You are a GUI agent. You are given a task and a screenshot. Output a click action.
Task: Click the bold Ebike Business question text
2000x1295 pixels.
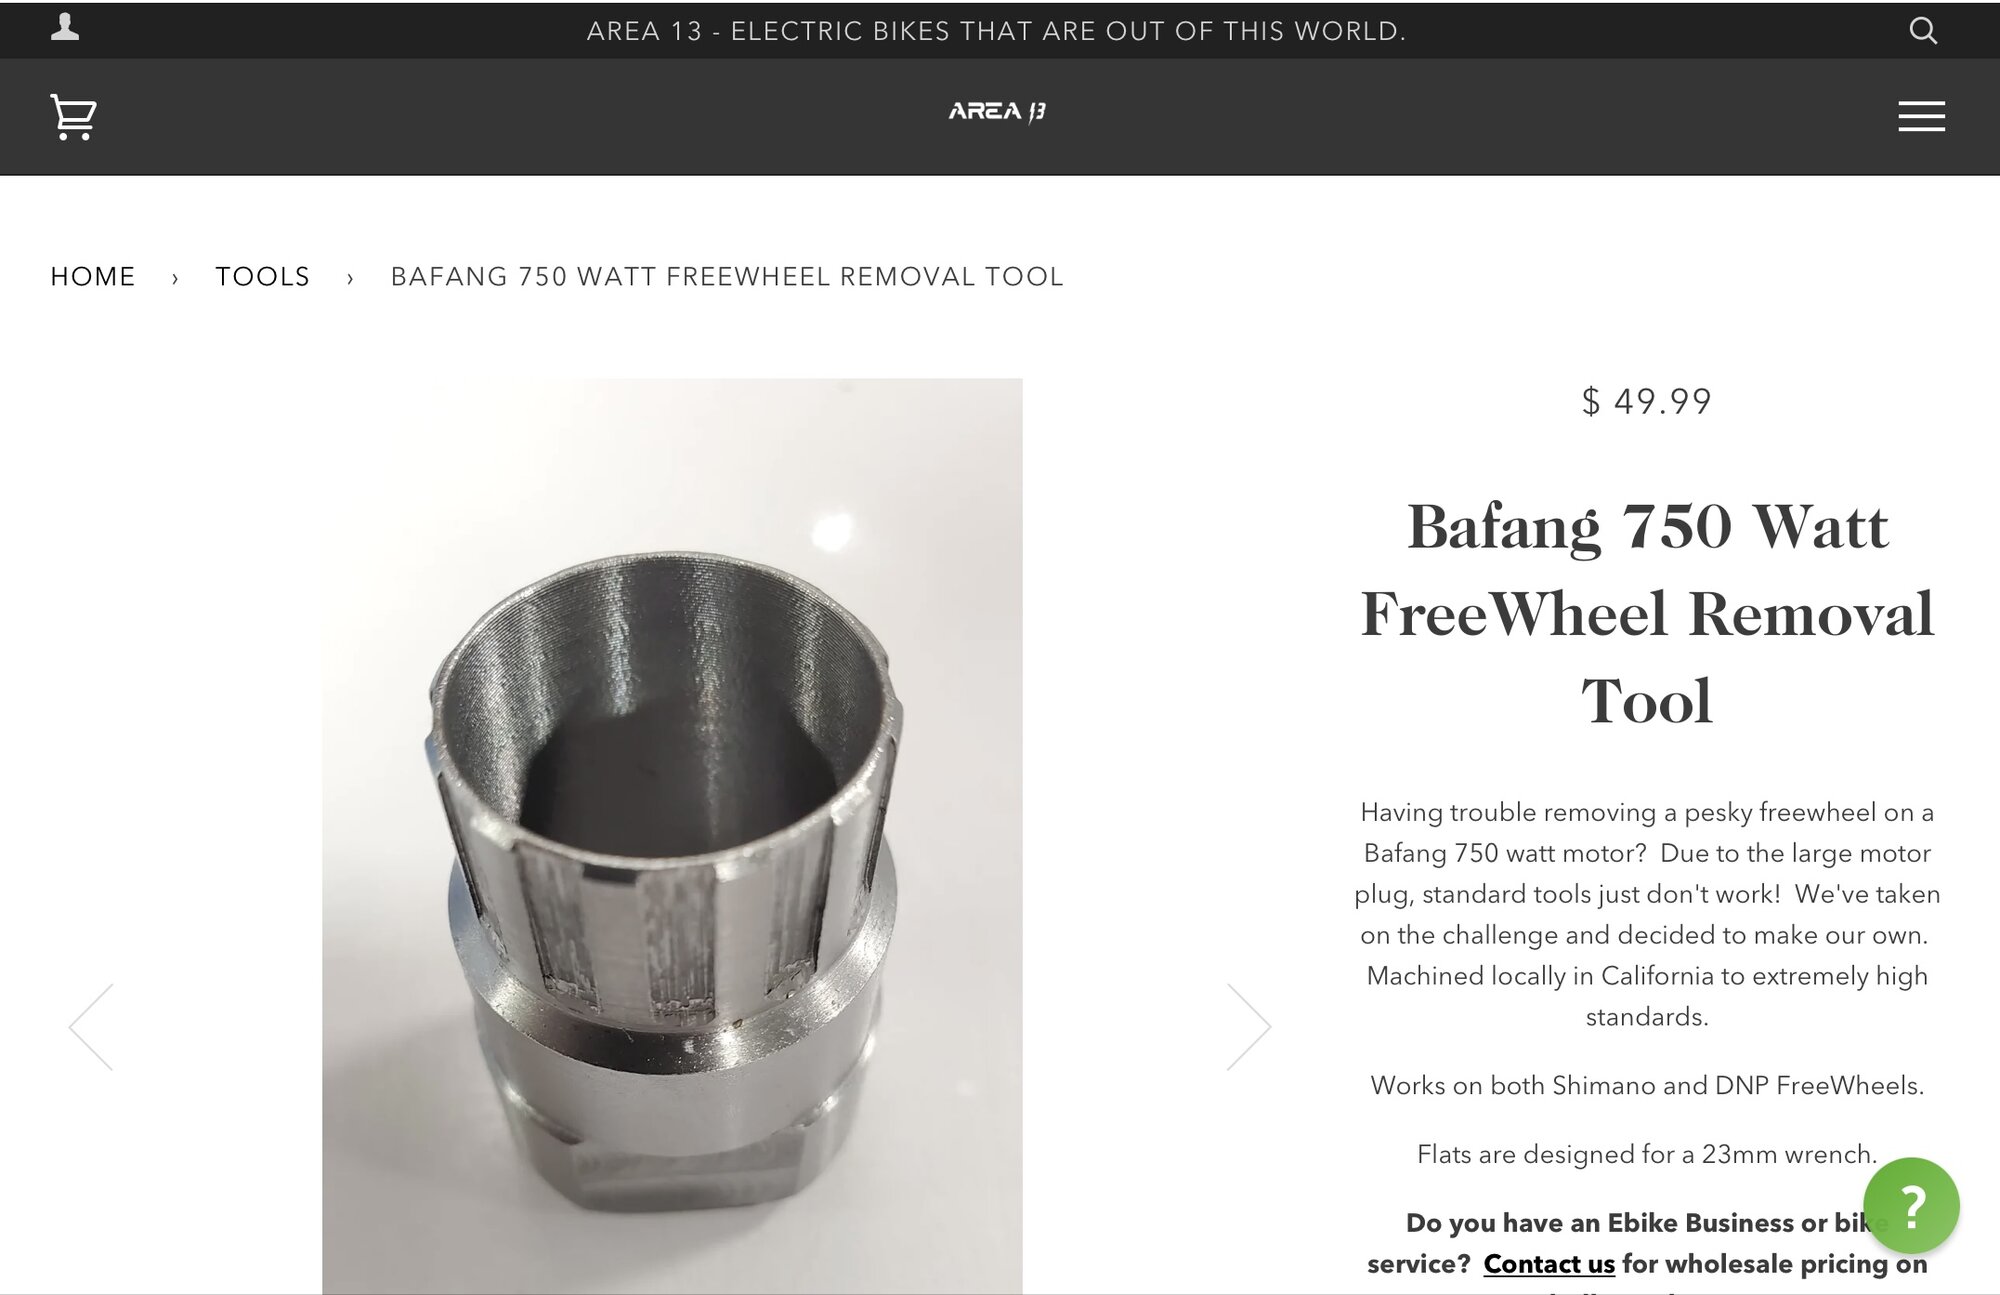tap(1630, 1224)
